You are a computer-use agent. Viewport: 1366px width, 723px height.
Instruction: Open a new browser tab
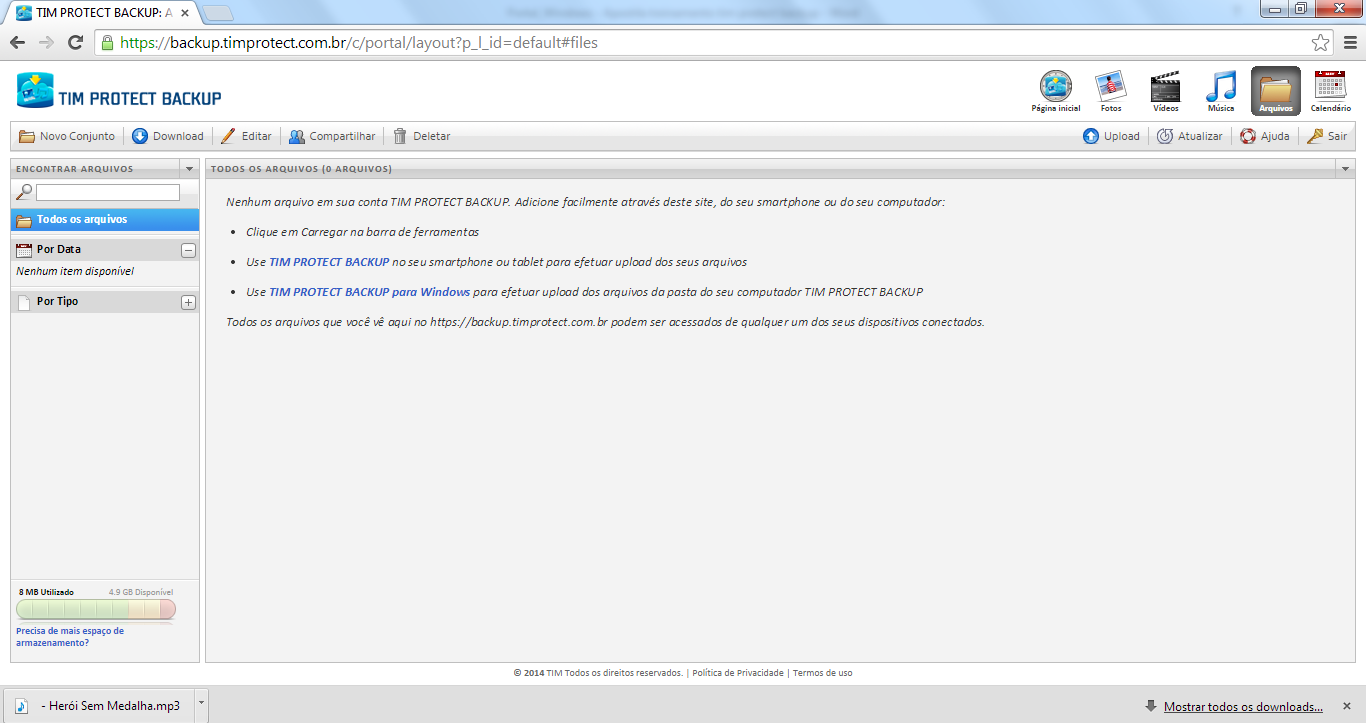219,13
